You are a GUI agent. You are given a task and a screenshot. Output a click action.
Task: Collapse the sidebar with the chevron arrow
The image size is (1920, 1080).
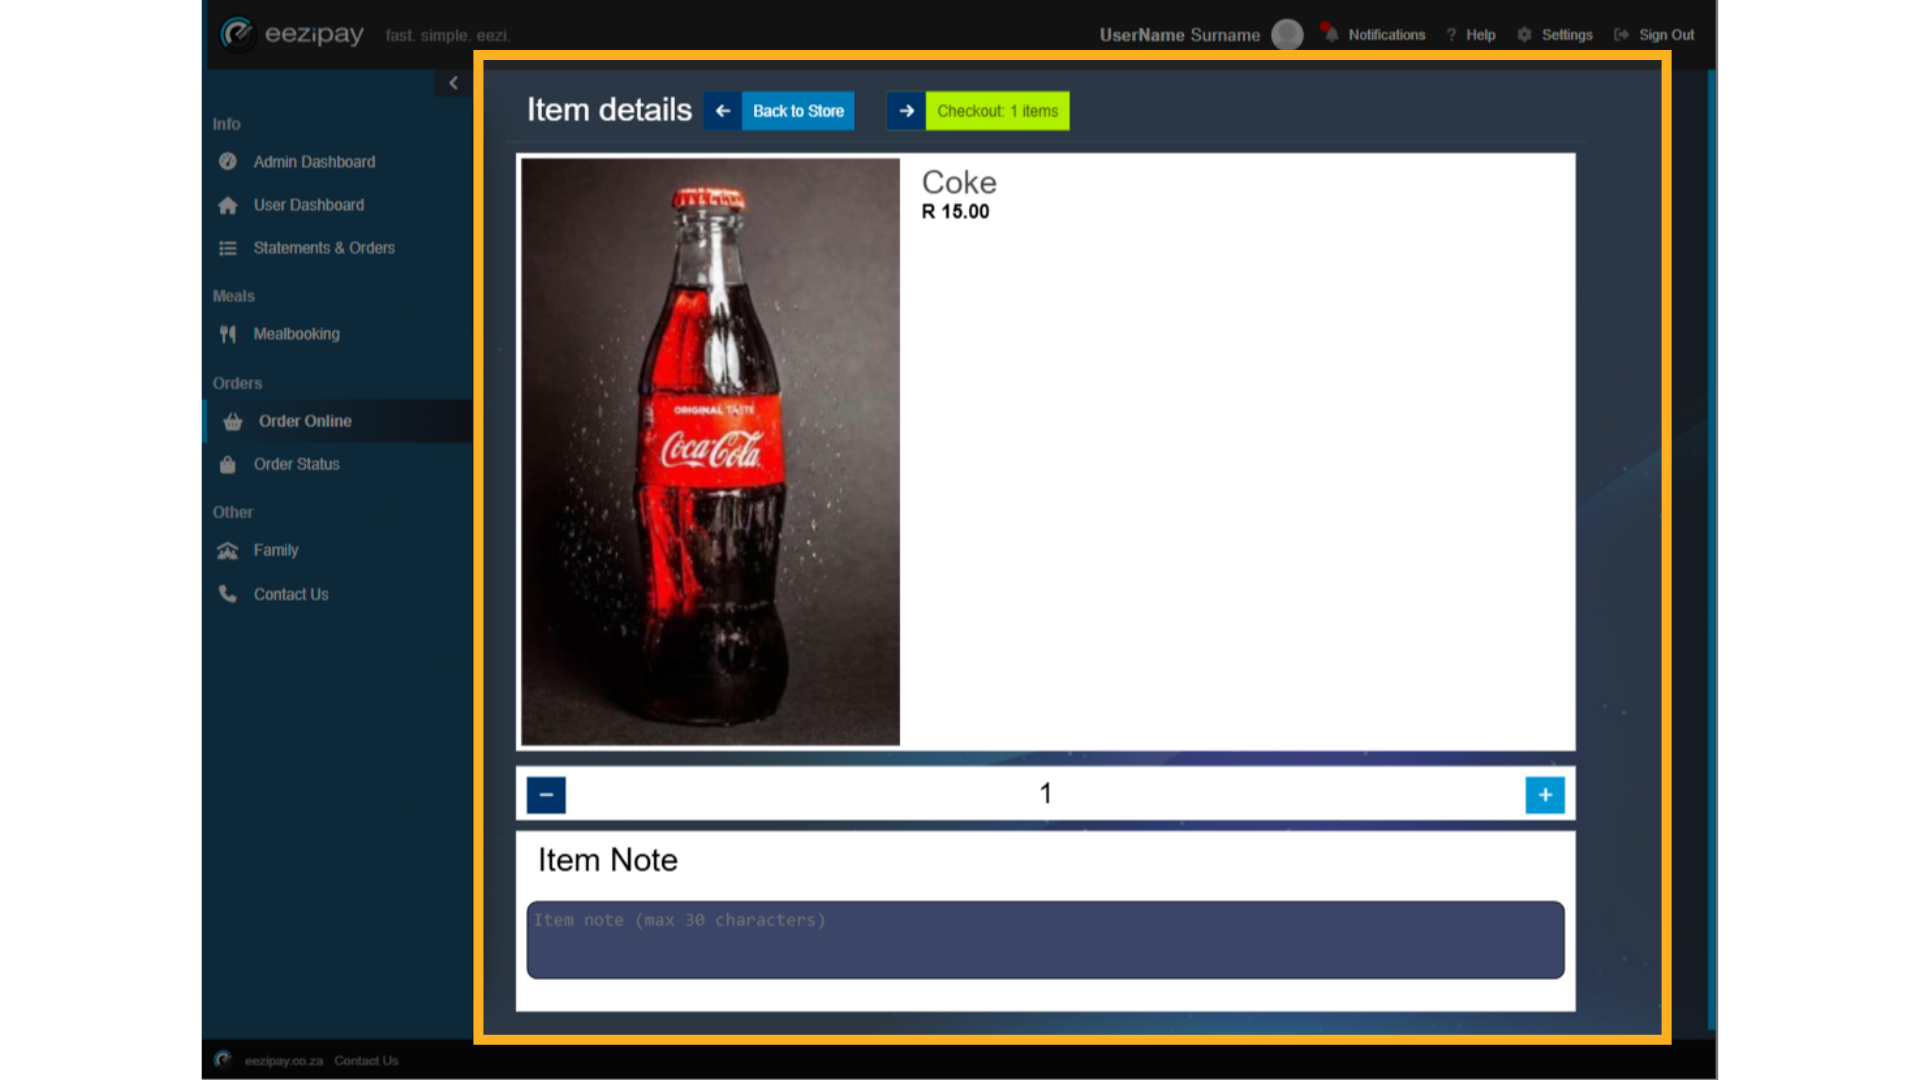pyautogui.click(x=454, y=83)
